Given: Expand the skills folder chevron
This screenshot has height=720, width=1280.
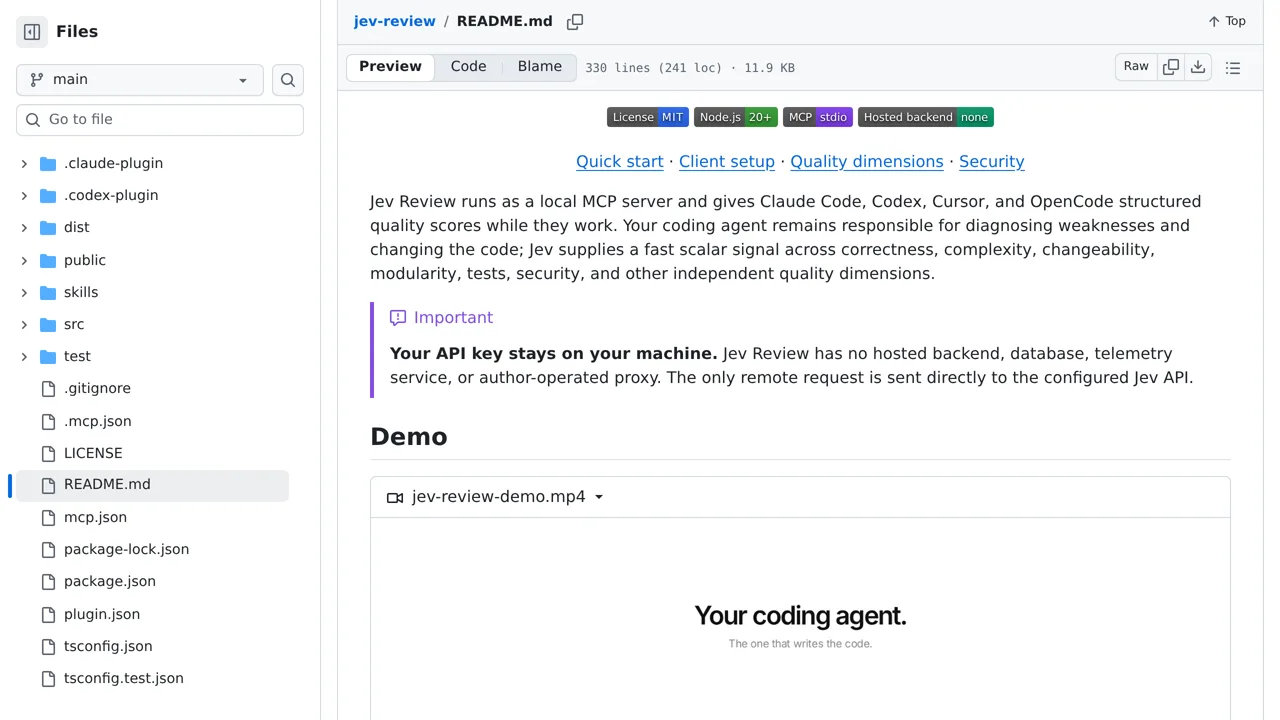Looking at the screenshot, I should [x=24, y=292].
